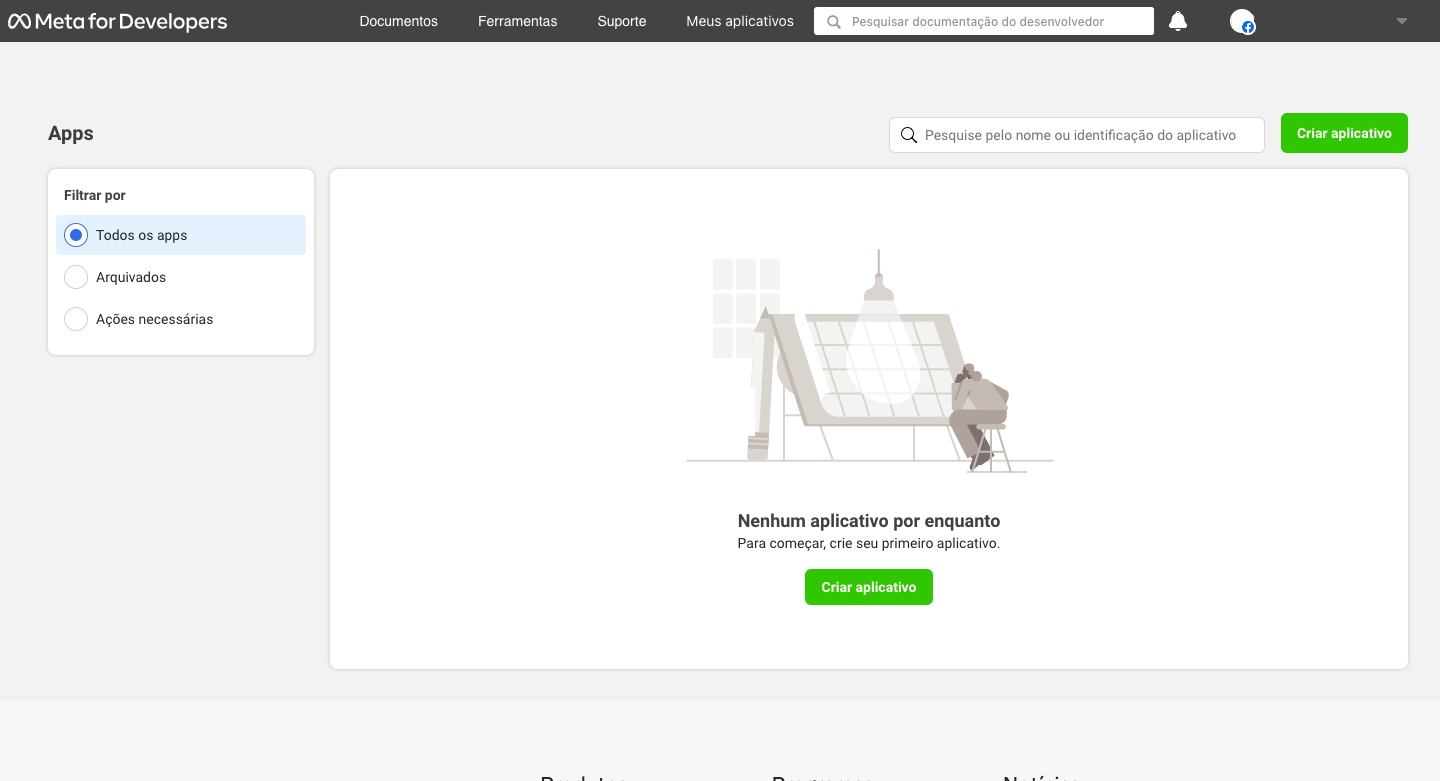Click the Meta for Developers logo
This screenshot has height=781, width=1440.
118,21
